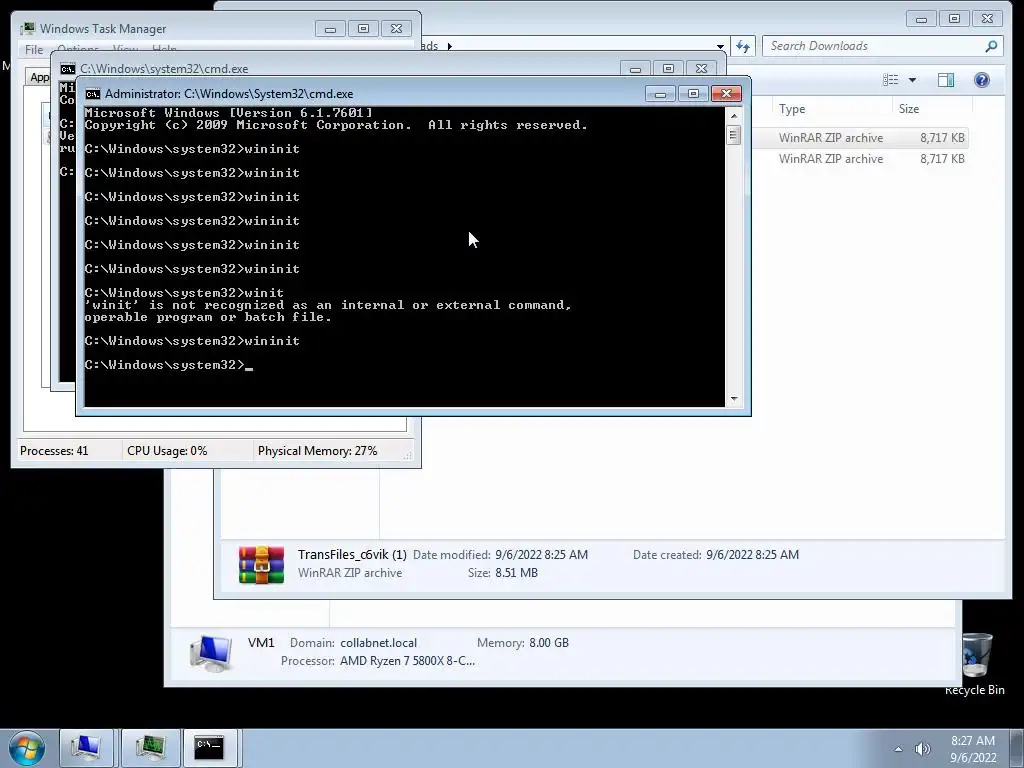This screenshot has height=768, width=1024.
Task: Open the Windows Start orb
Action: (x=27, y=748)
